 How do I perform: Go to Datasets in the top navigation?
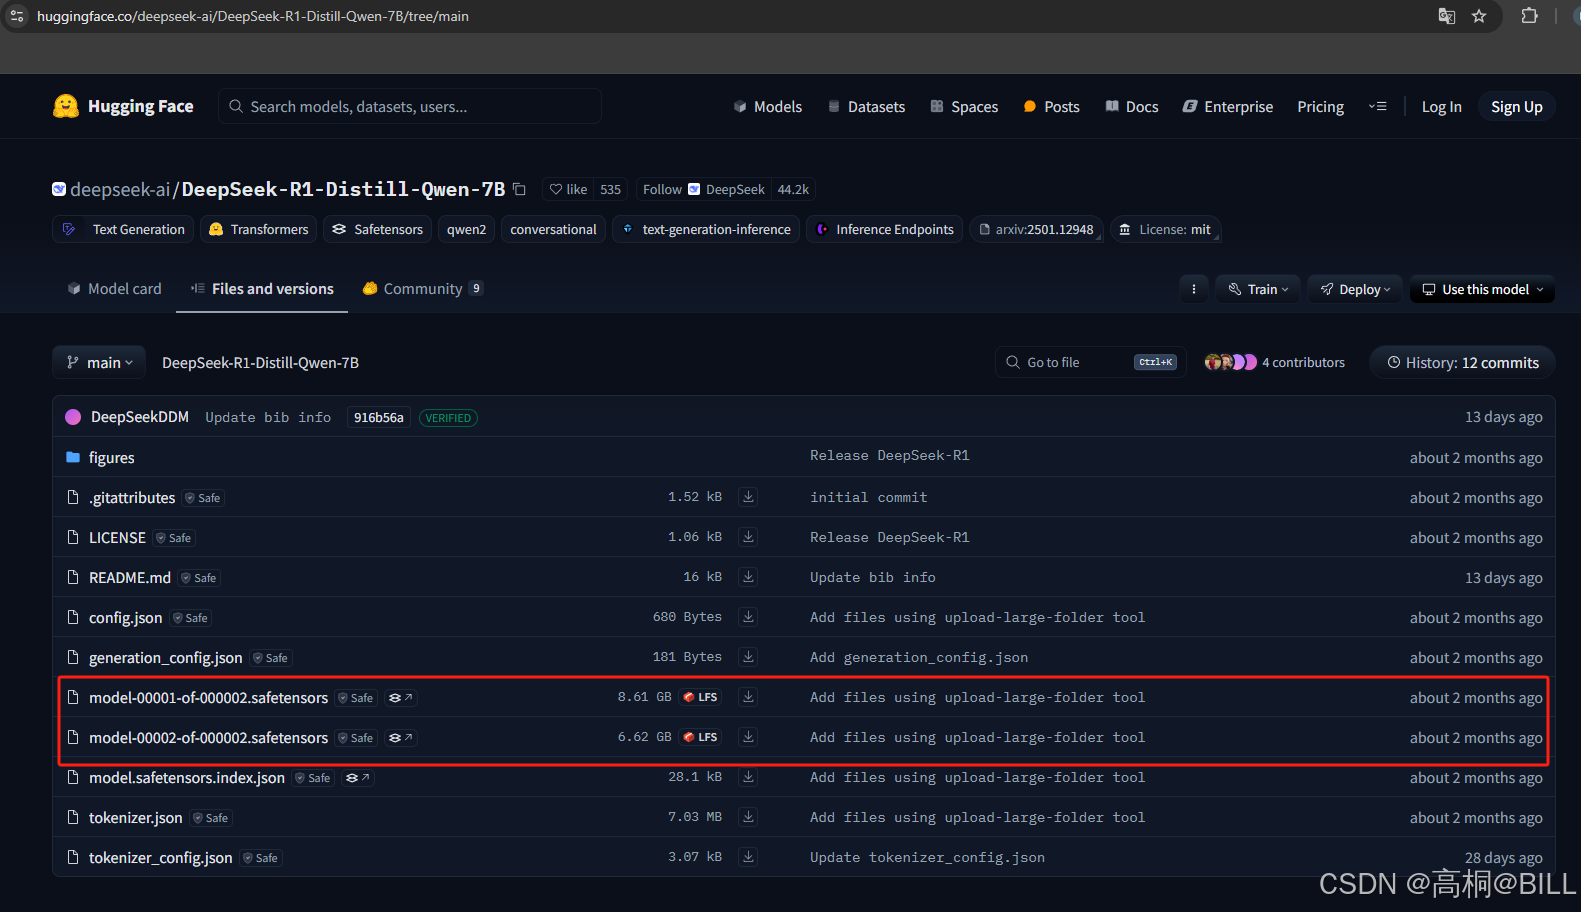tap(866, 107)
